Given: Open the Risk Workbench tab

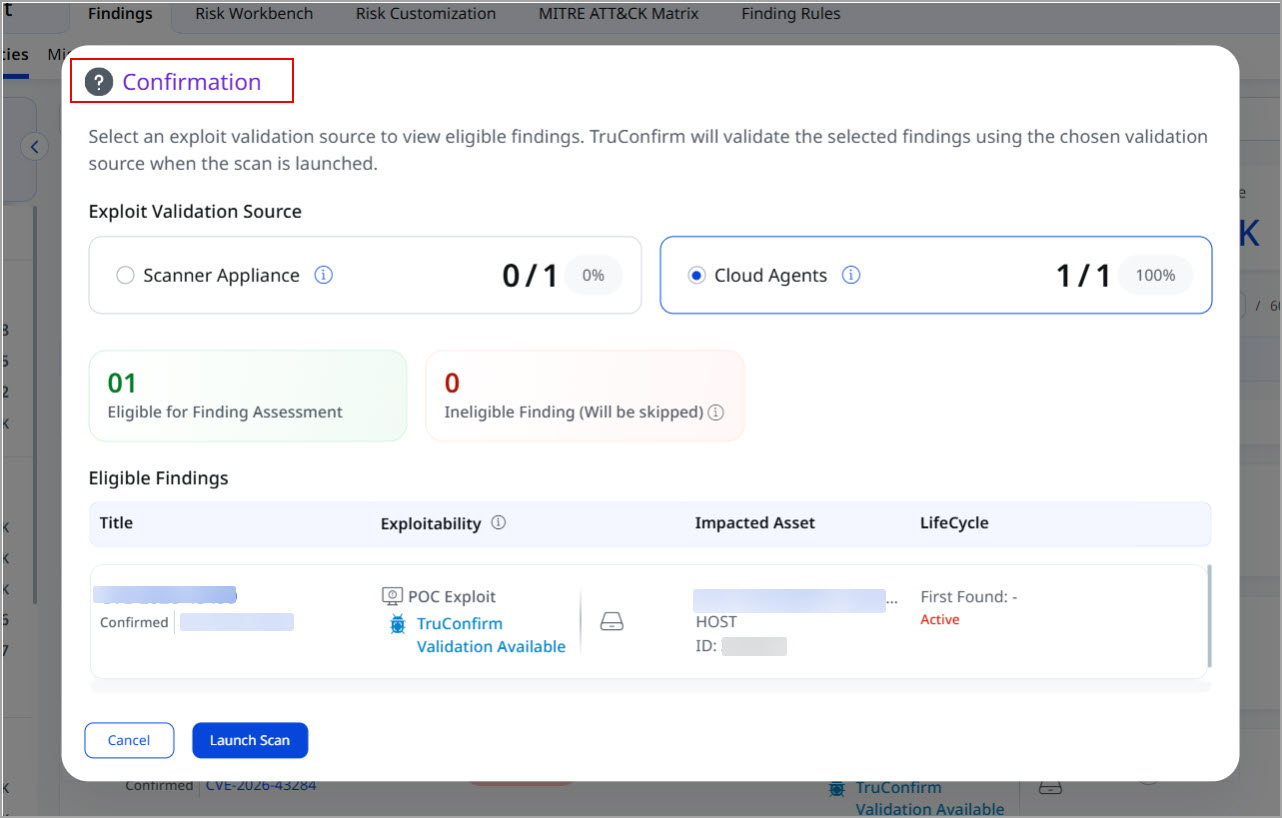Looking at the screenshot, I should click(254, 14).
